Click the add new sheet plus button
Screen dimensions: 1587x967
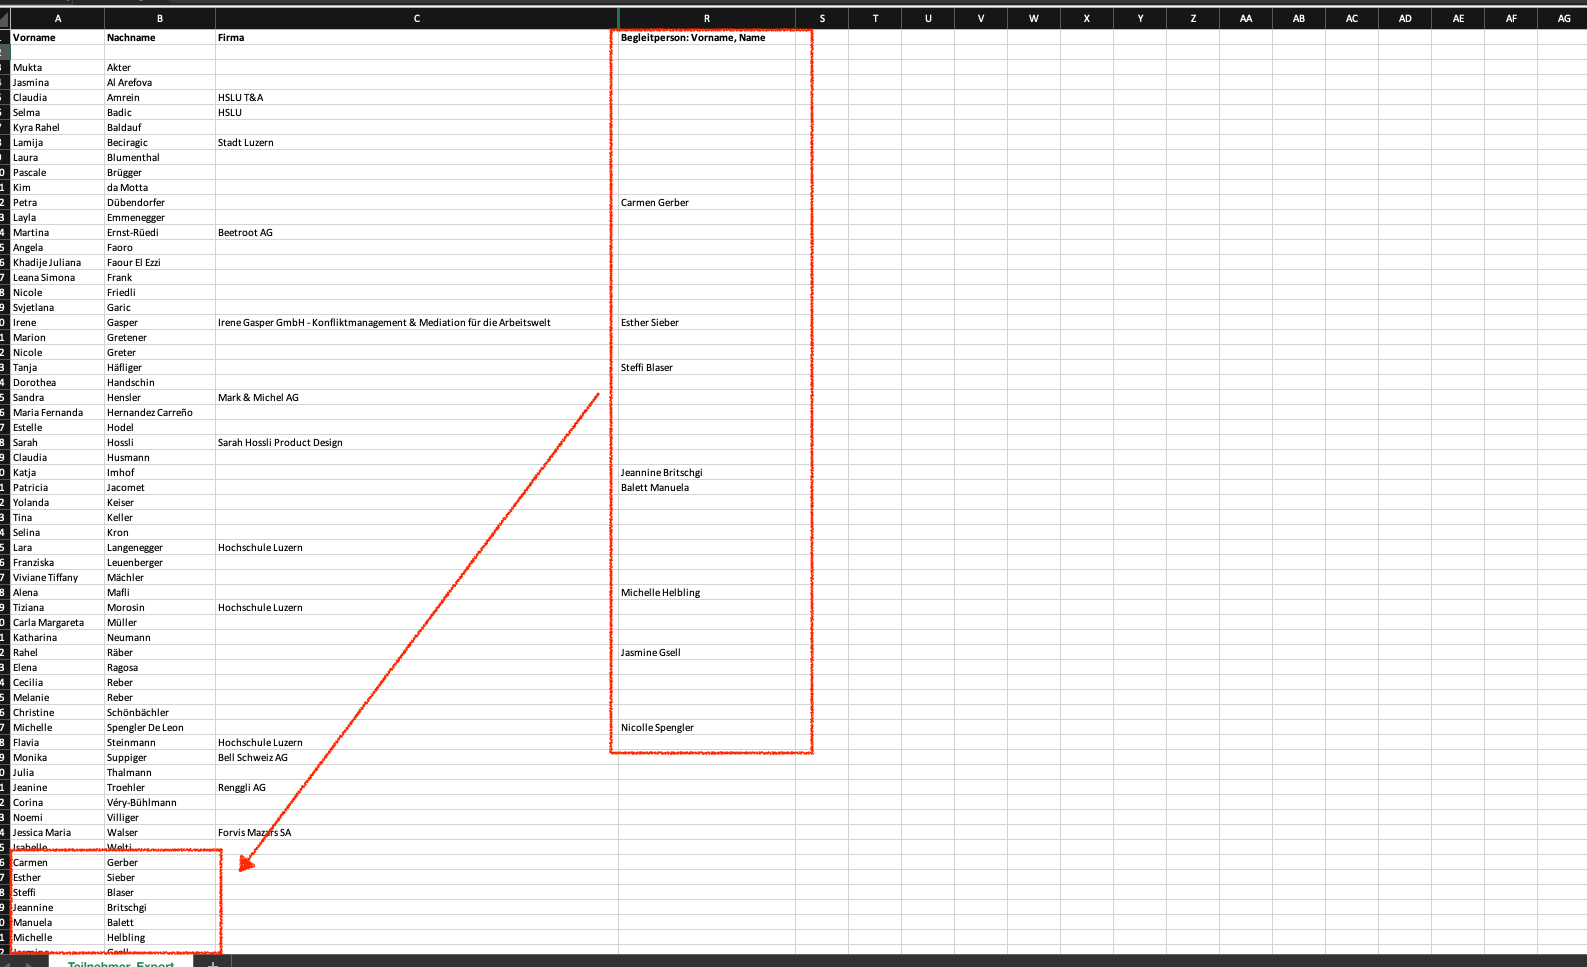[212, 963]
